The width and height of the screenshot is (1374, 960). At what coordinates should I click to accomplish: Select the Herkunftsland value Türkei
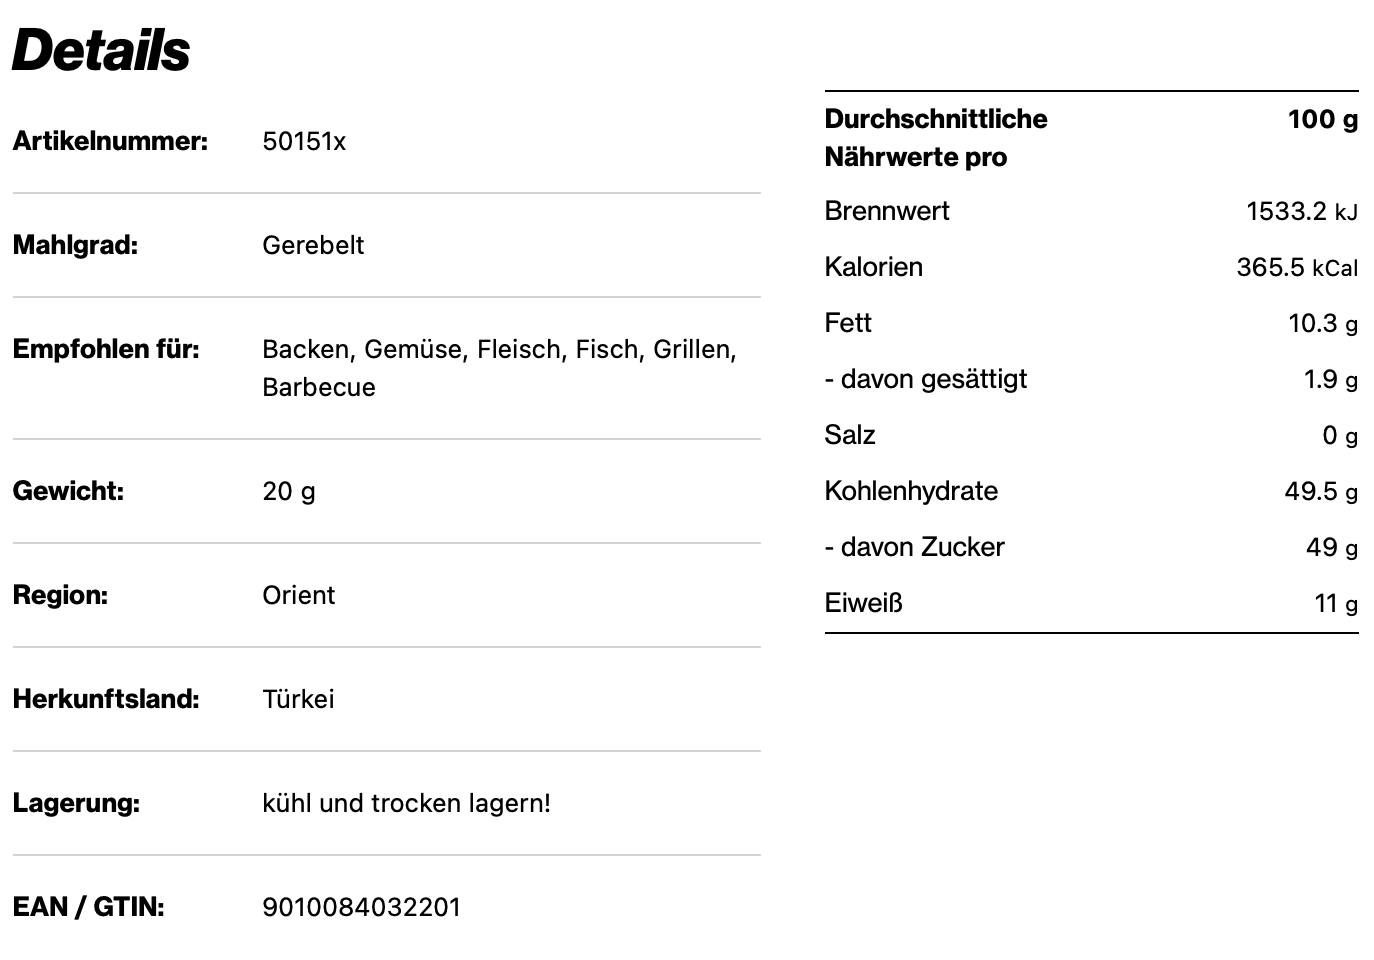coord(298,699)
